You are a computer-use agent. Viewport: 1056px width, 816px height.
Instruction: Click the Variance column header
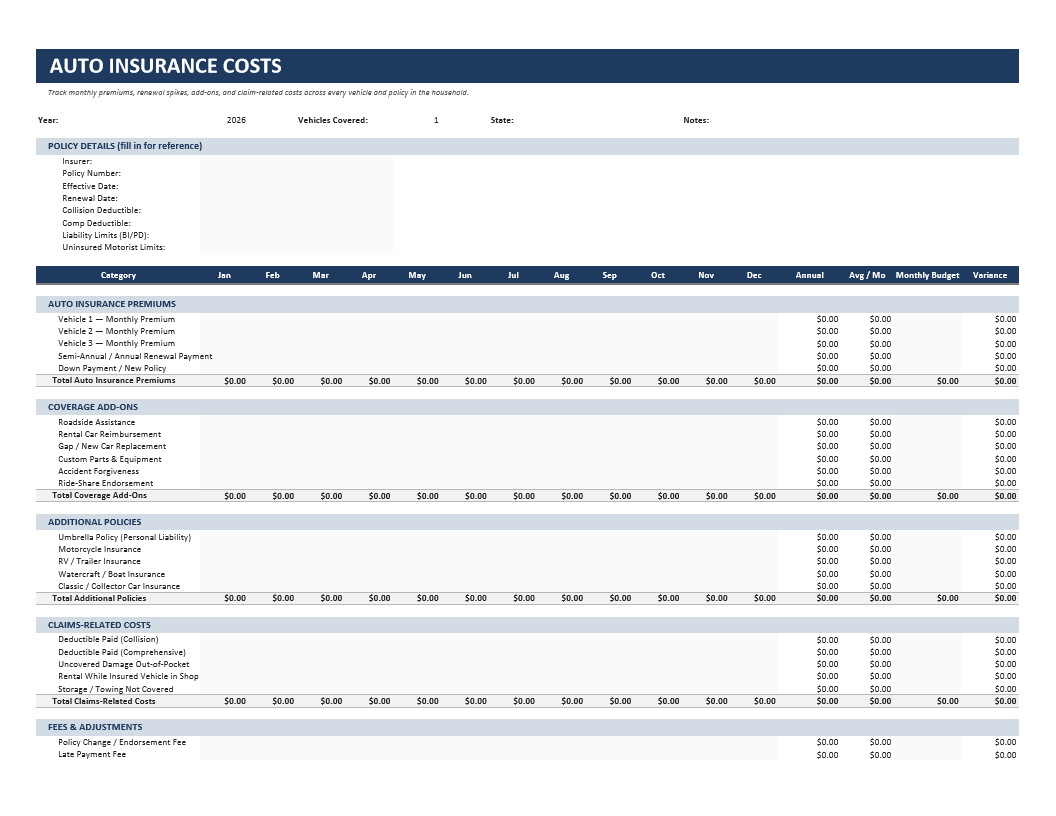point(989,275)
